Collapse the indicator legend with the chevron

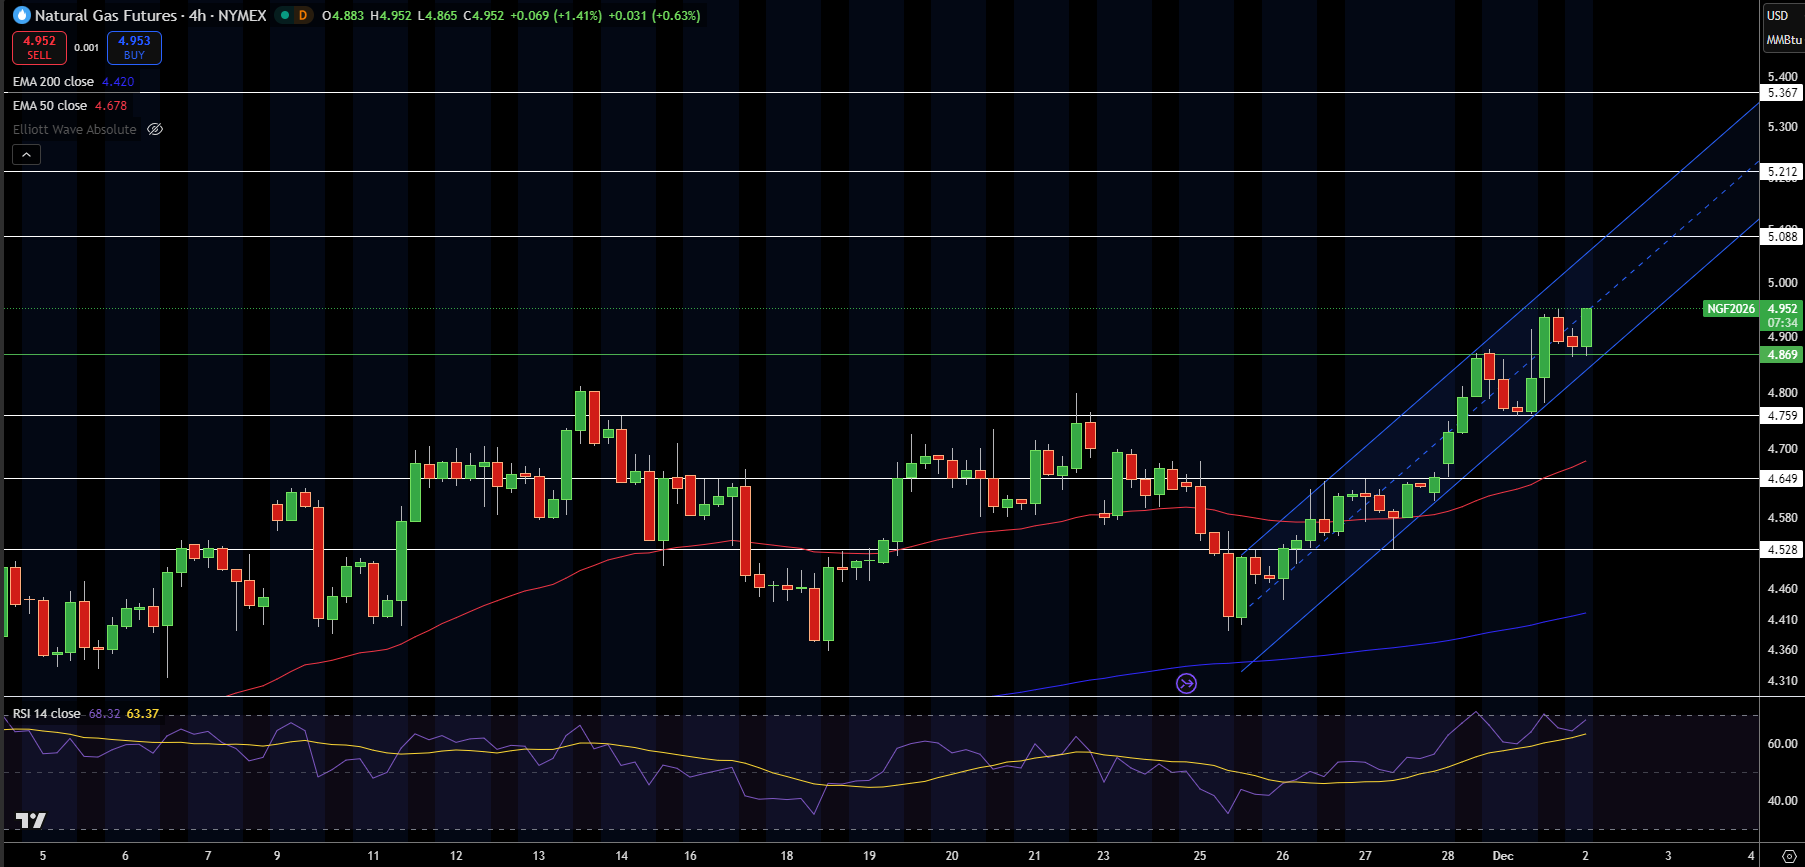click(26, 154)
